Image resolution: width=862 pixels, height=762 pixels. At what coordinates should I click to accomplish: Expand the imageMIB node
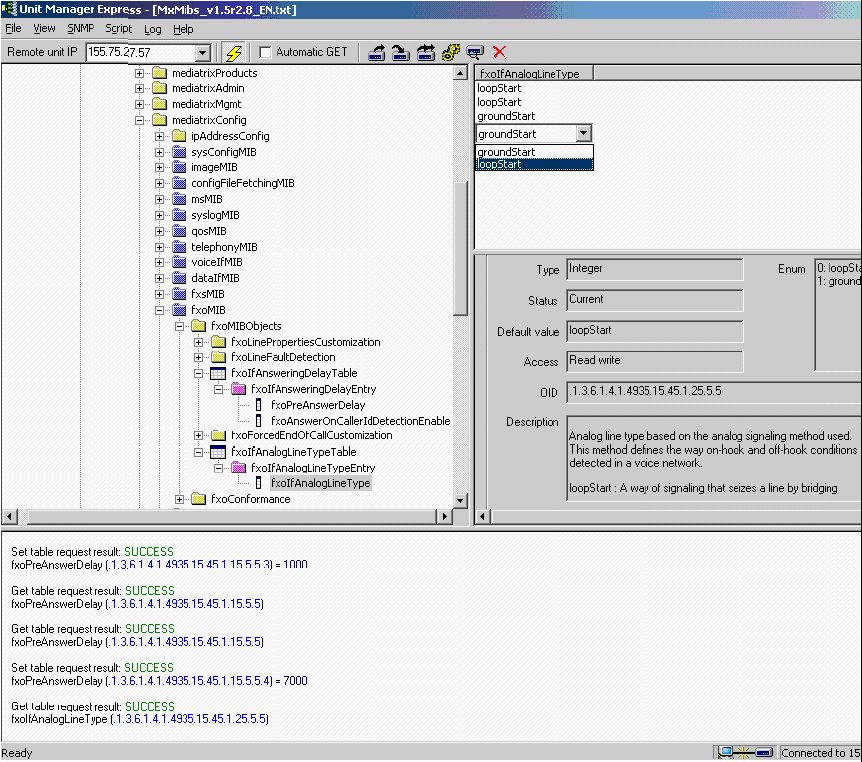(x=159, y=167)
